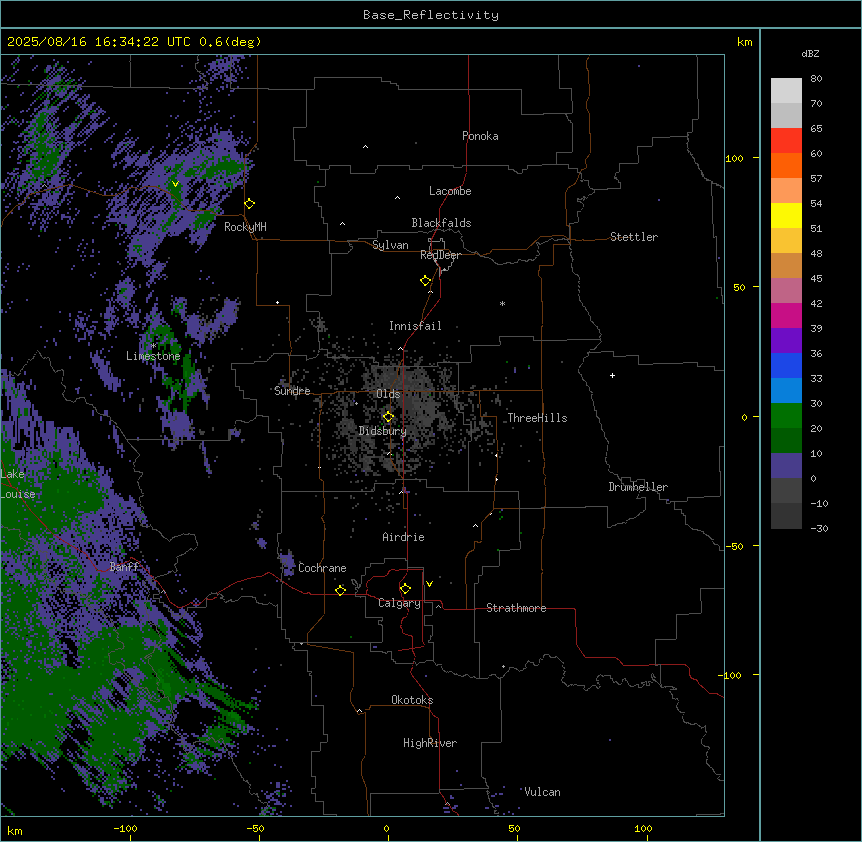Click the Vulcan city label
Screen dimensions: 862x842
coord(543,792)
